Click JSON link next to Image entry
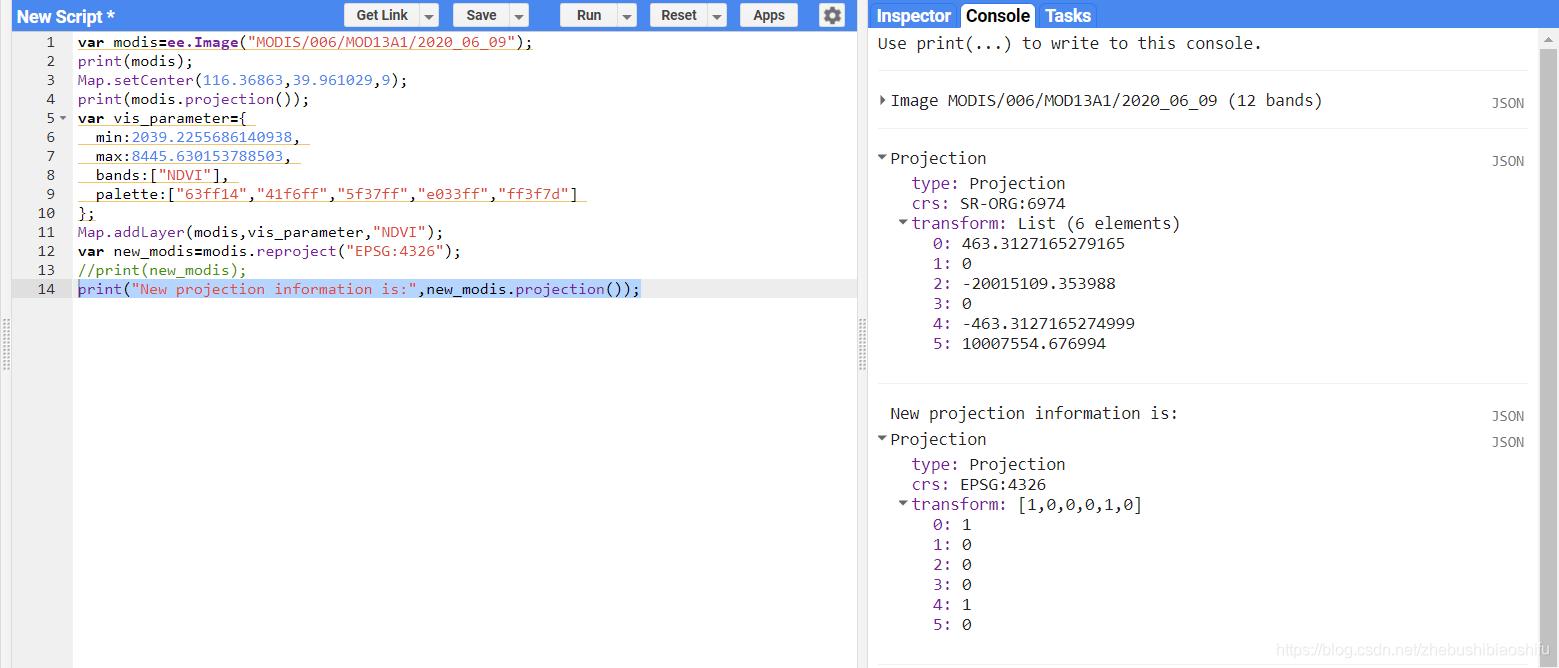1559x668 pixels. point(1507,103)
